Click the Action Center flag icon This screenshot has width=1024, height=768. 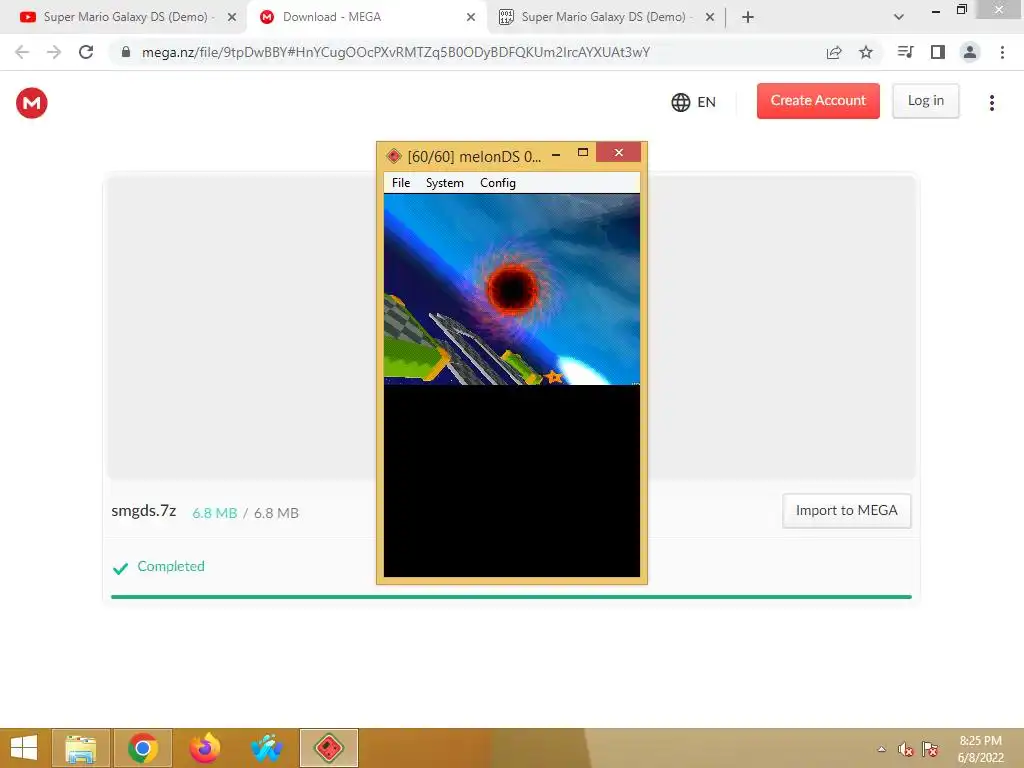[930, 749]
